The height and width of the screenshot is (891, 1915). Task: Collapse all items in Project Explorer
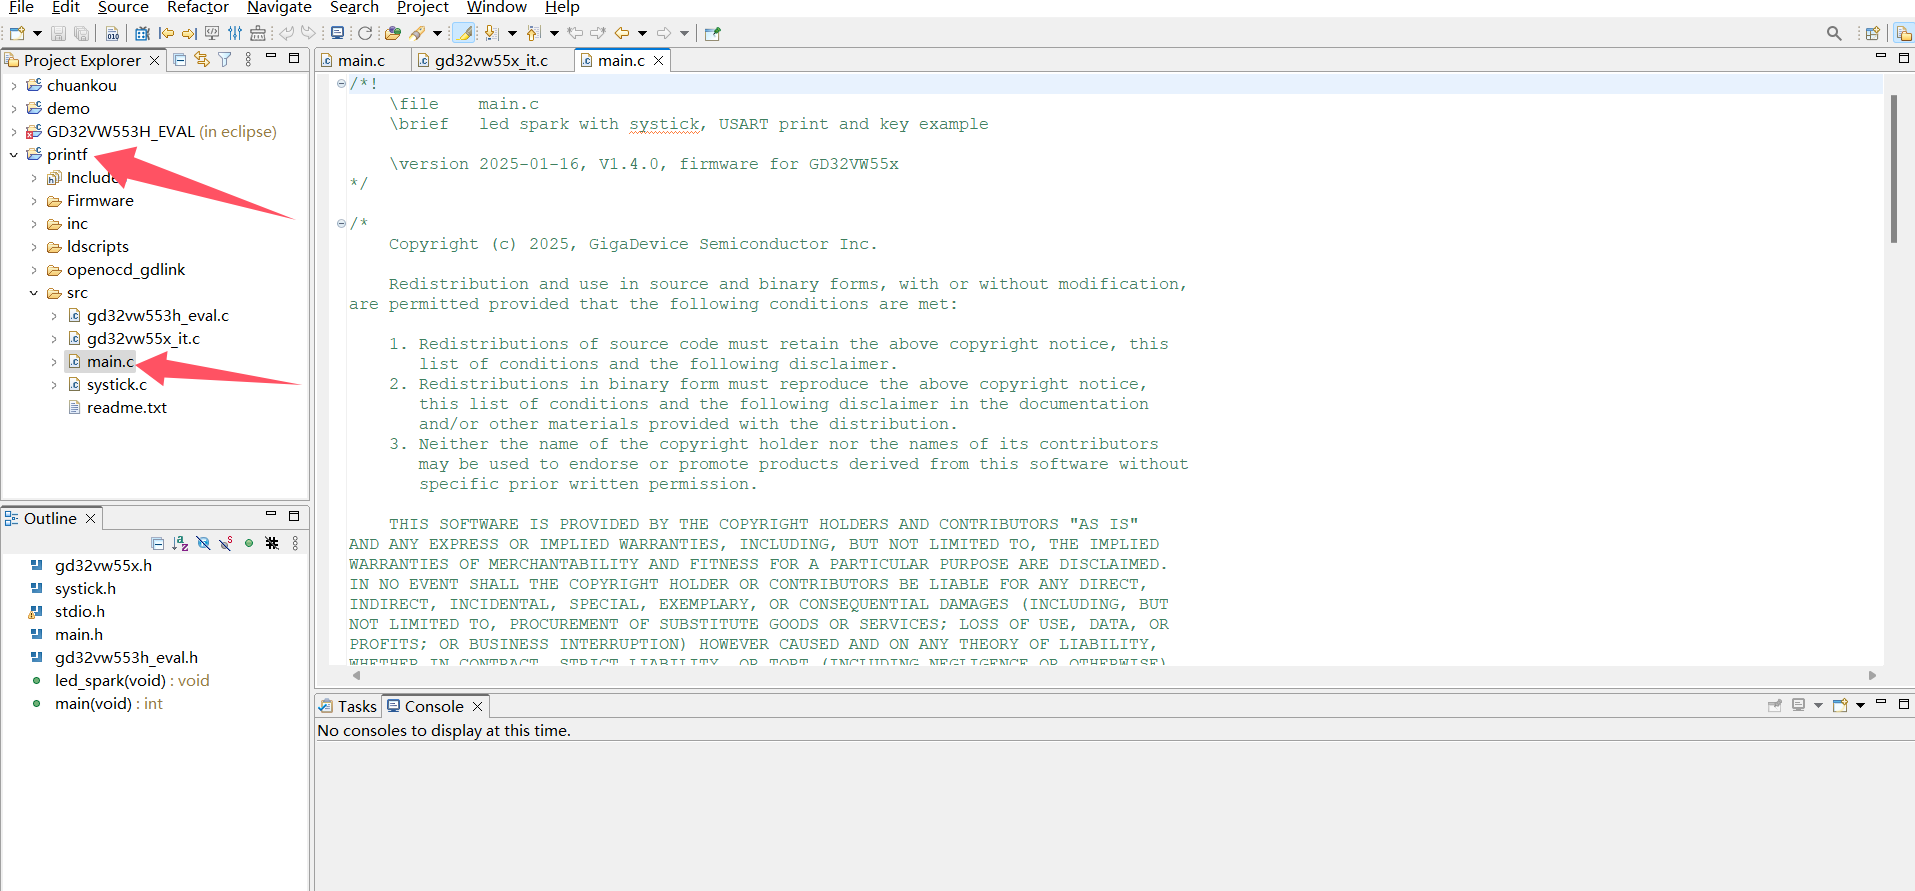(180, 60)
